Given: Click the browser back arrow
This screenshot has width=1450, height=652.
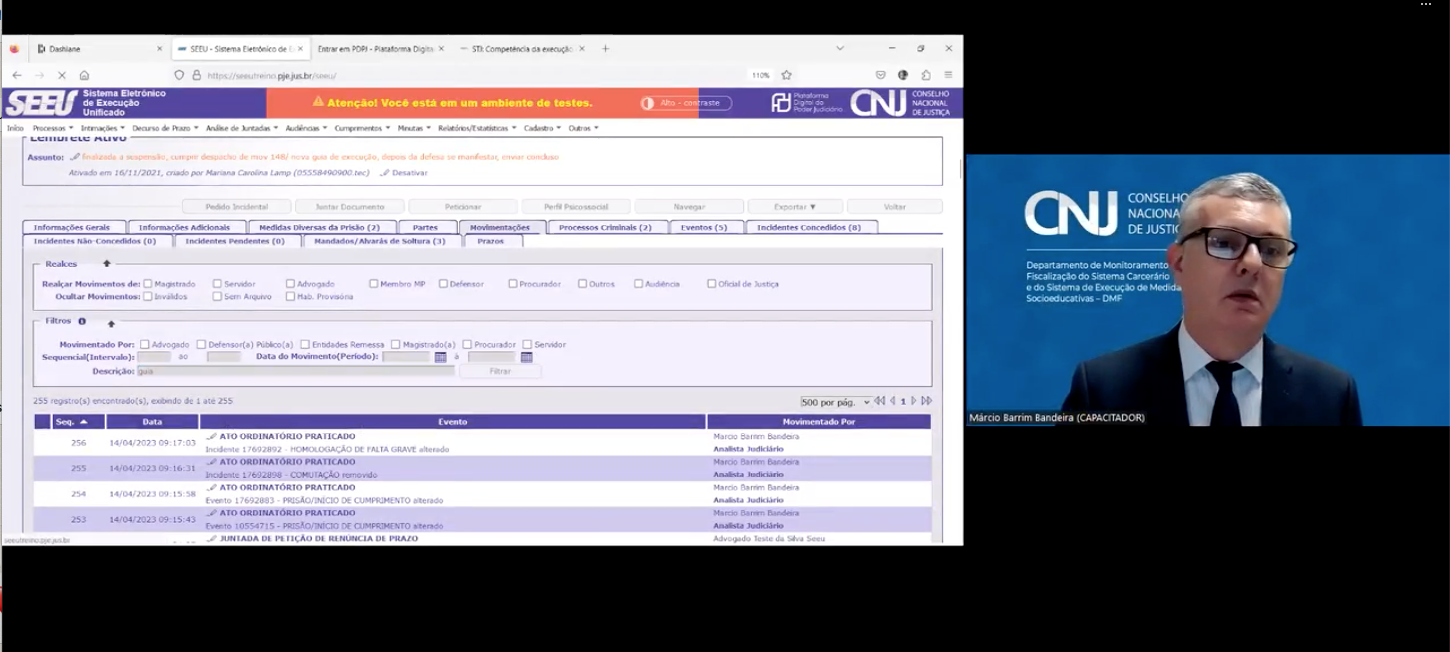Looking at the screenshot, I should point(17,75).
